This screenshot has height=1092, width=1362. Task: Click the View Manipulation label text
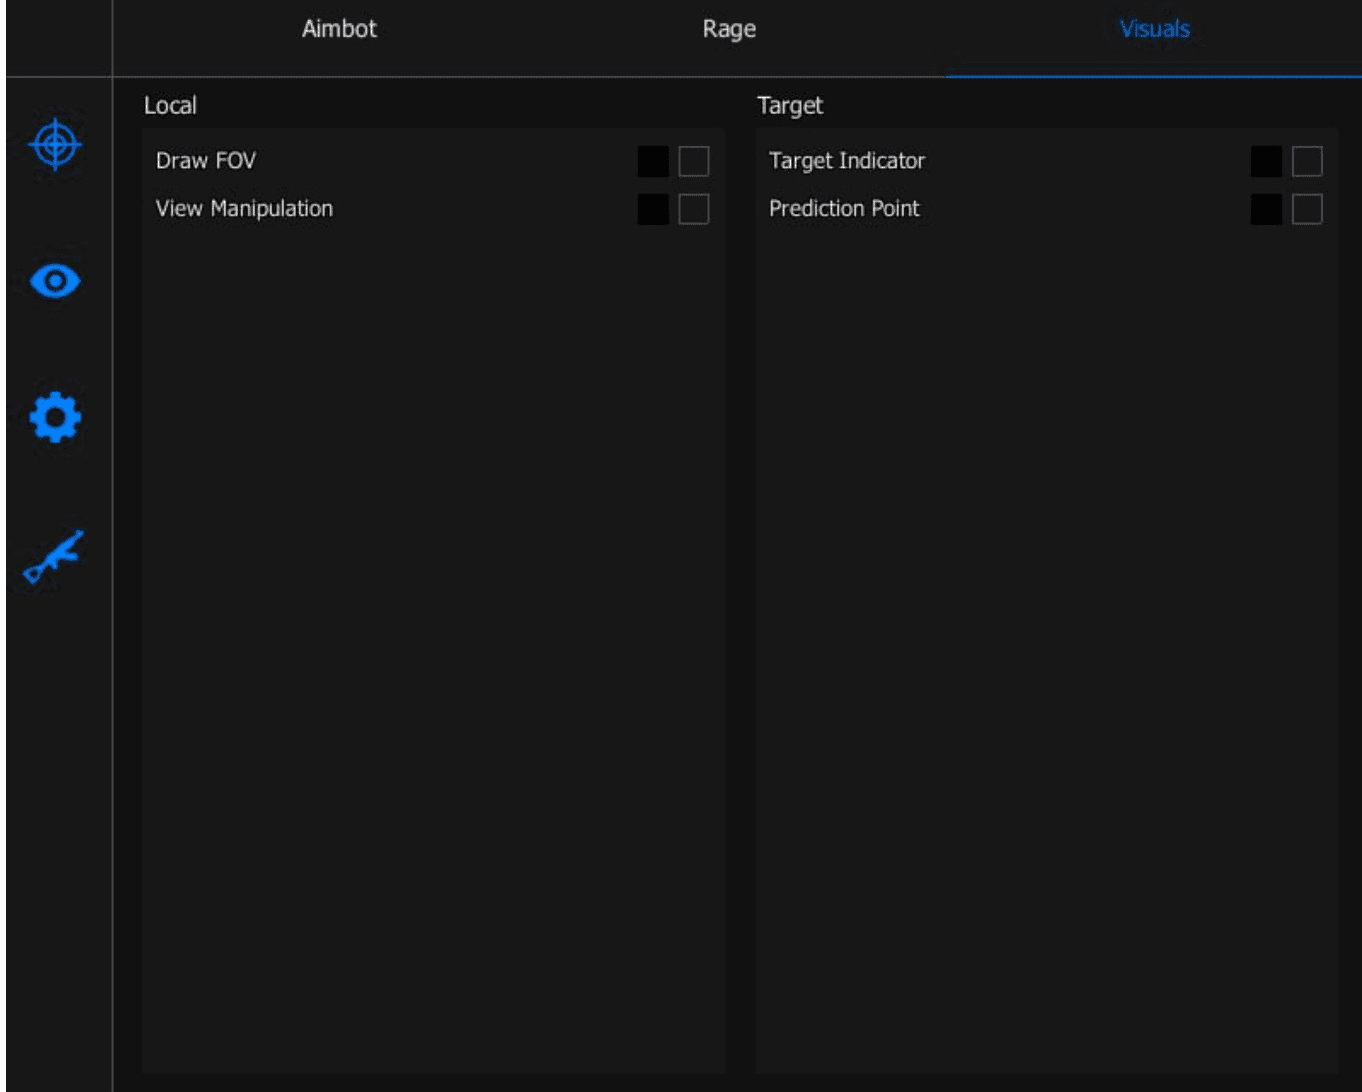coord(244,209)
